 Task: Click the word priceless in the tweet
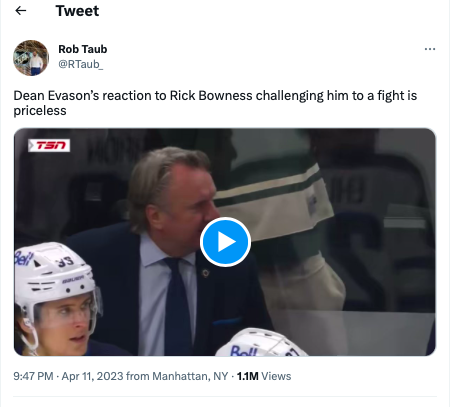coord(40,111)
